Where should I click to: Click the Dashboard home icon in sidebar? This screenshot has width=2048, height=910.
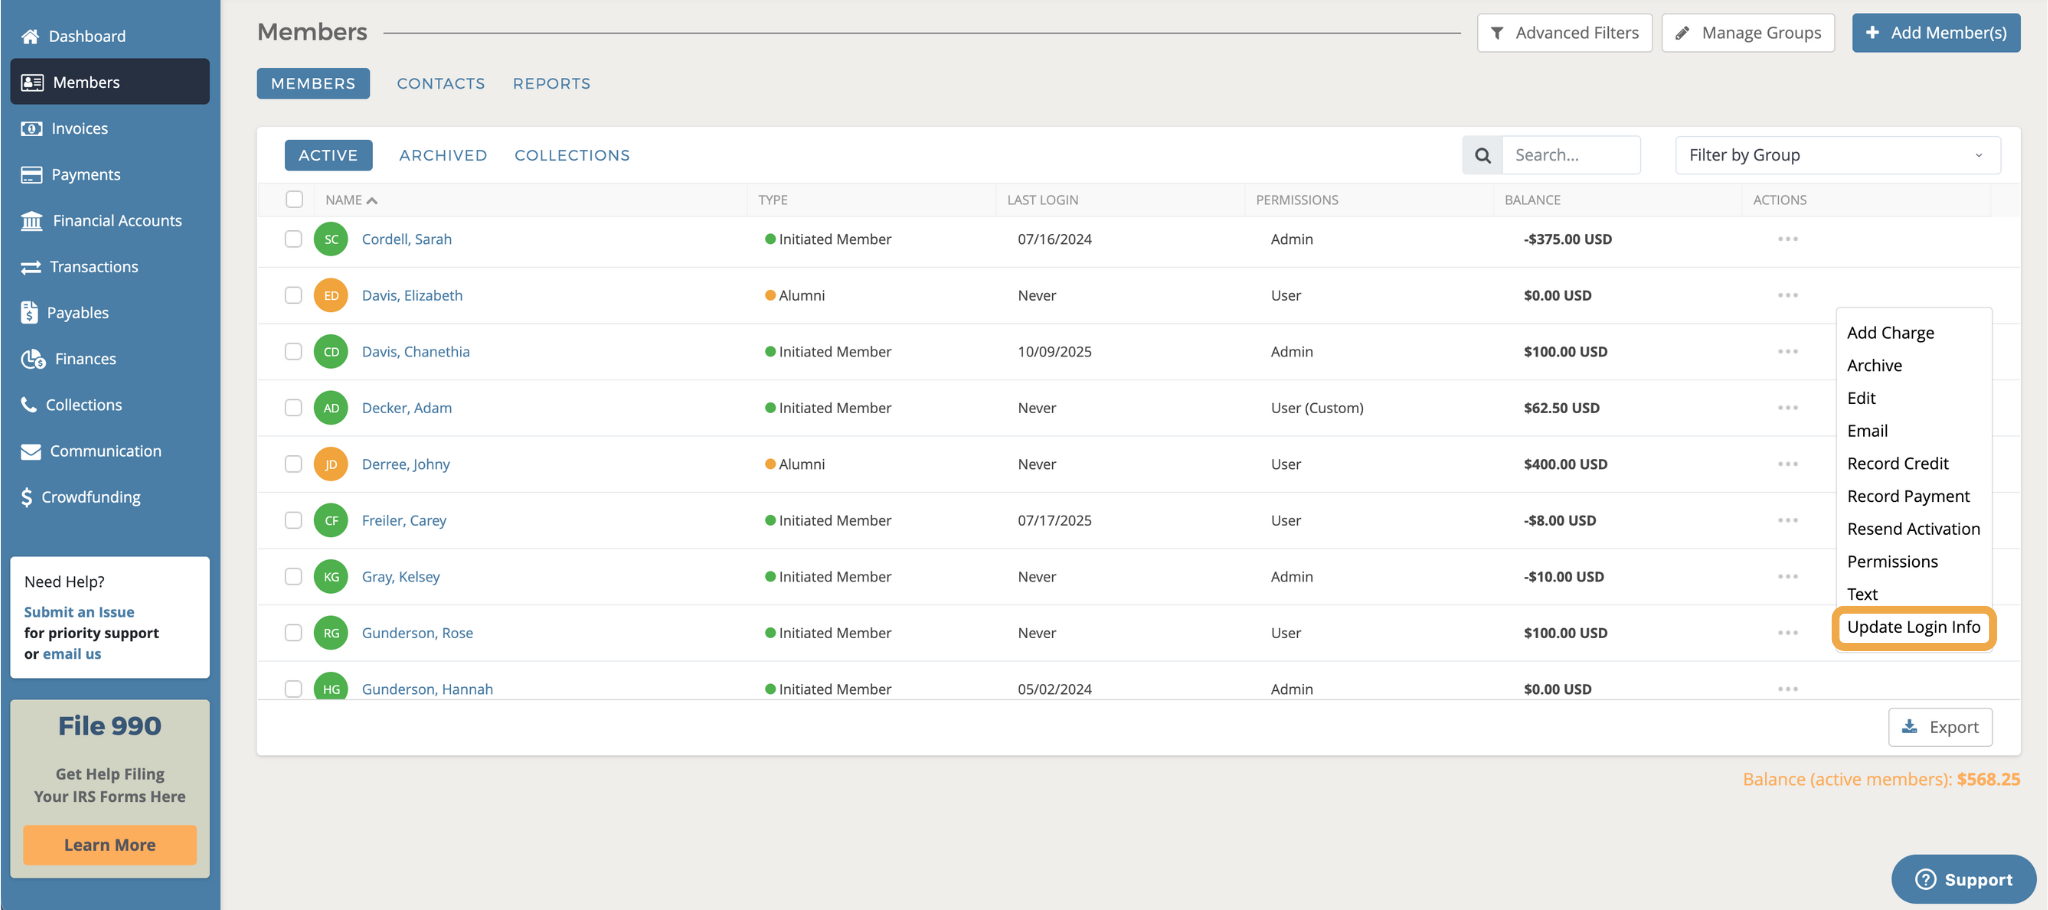[30, 36]
